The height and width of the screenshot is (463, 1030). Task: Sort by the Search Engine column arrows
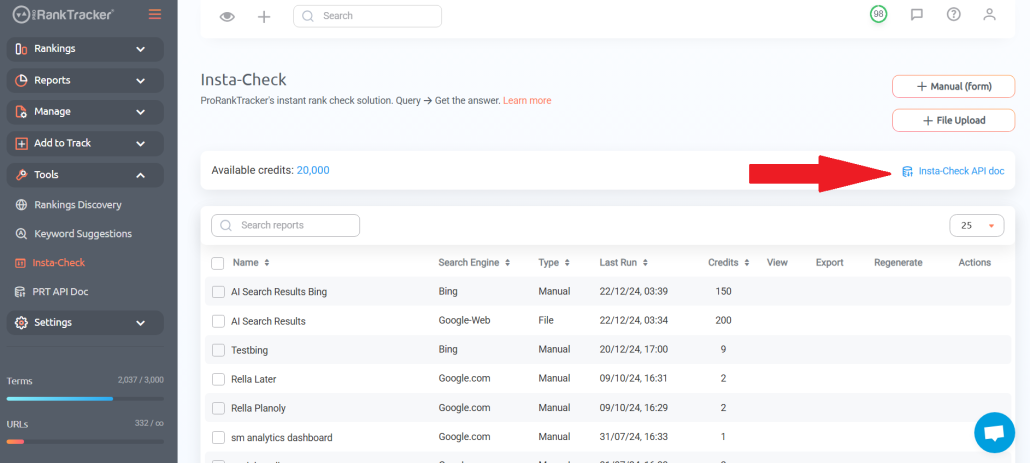506,263
